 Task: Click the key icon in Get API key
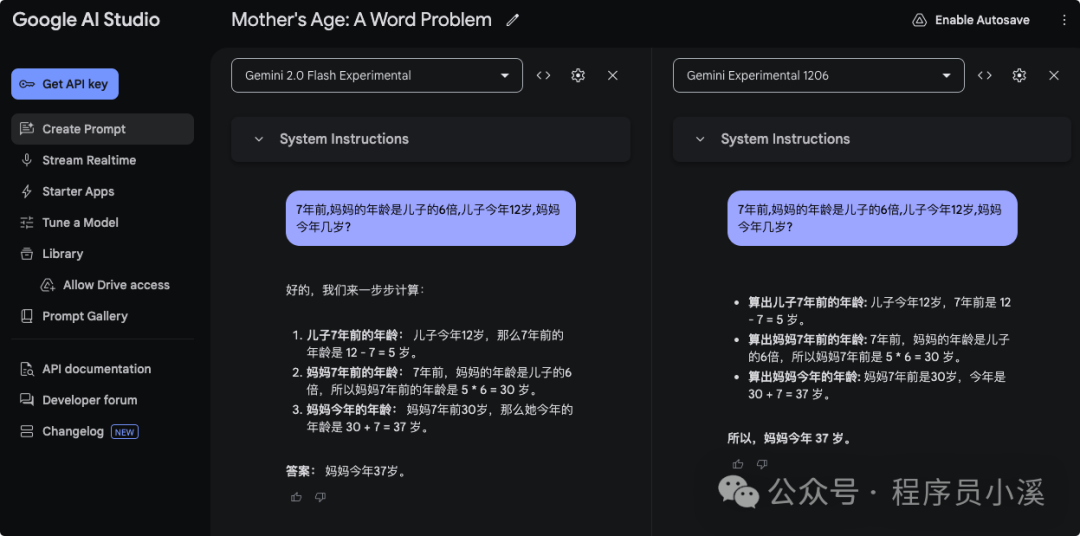tap(27, 84)
